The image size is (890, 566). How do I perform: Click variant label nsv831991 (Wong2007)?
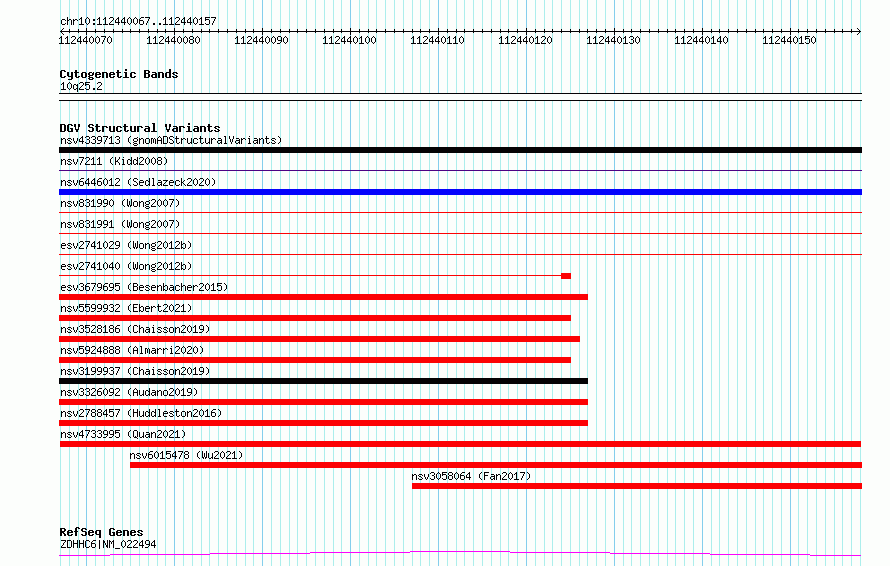(120, 224)
